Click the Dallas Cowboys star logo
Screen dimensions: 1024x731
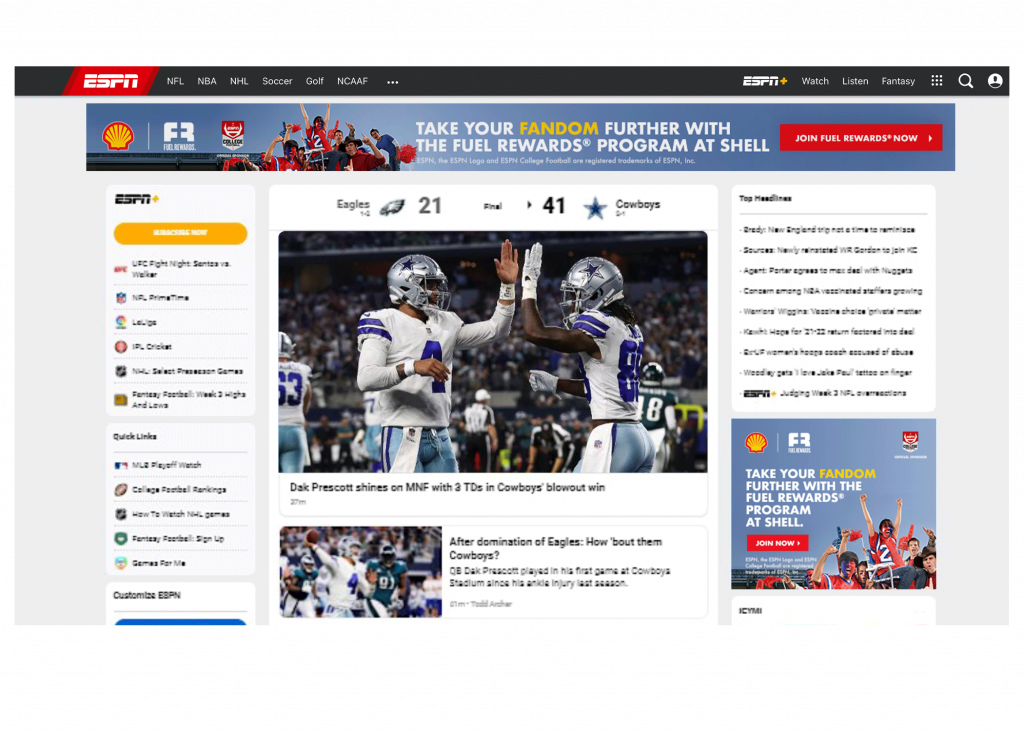(595, 207)
